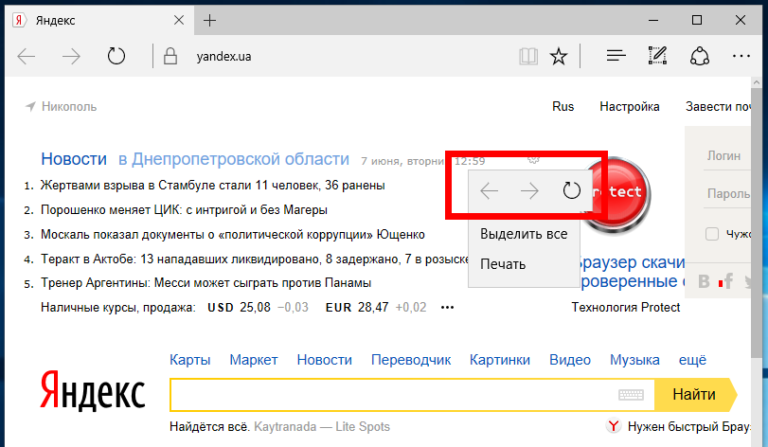Open Edge More actions ellipsis menu
768x447 pixels.
coord(741,56)
